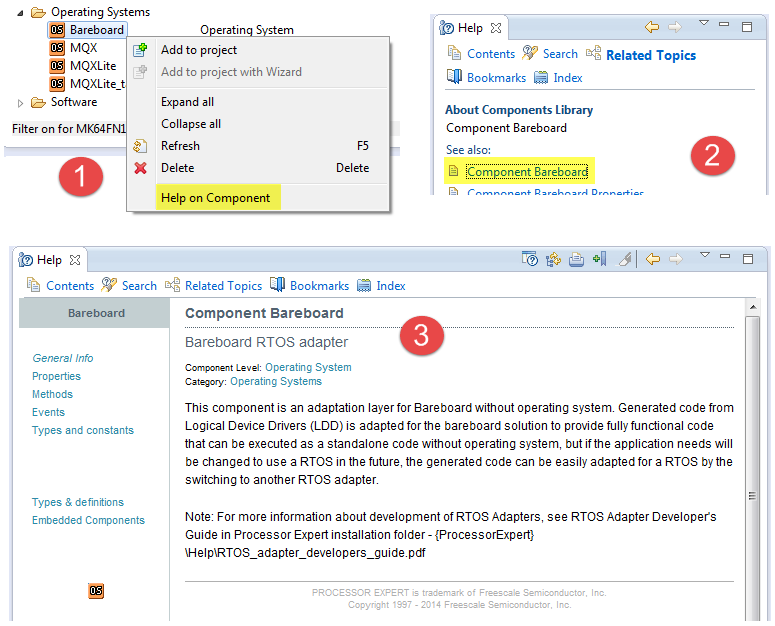Open Search in the upper Help panel
The image size is (775, 626).
pos(560,54)
